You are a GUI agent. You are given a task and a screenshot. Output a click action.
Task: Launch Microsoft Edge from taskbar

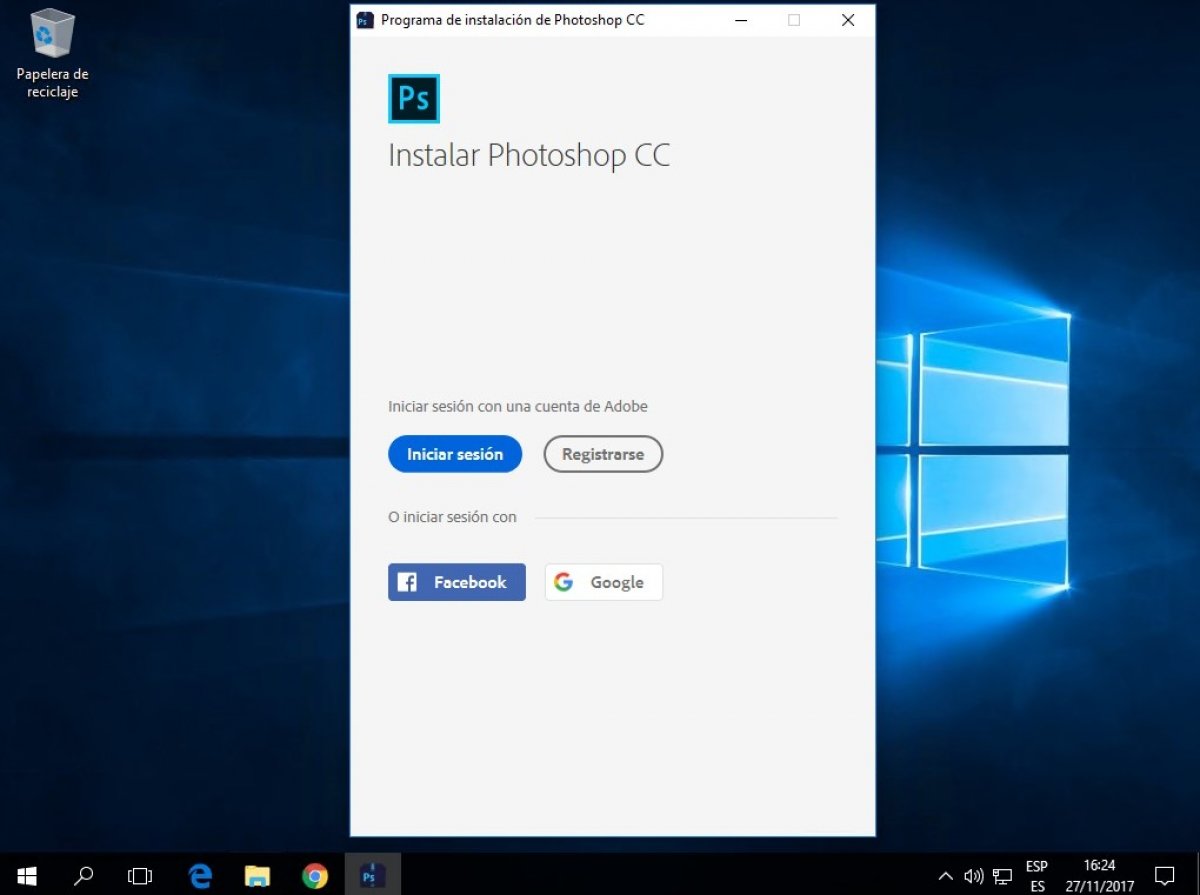201,876
